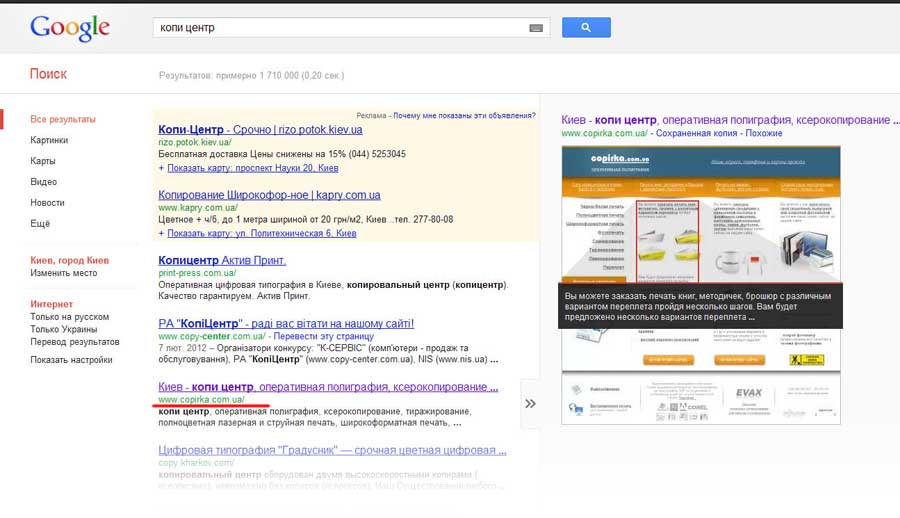Select 'Перевод результатов' option

[75, 342]
